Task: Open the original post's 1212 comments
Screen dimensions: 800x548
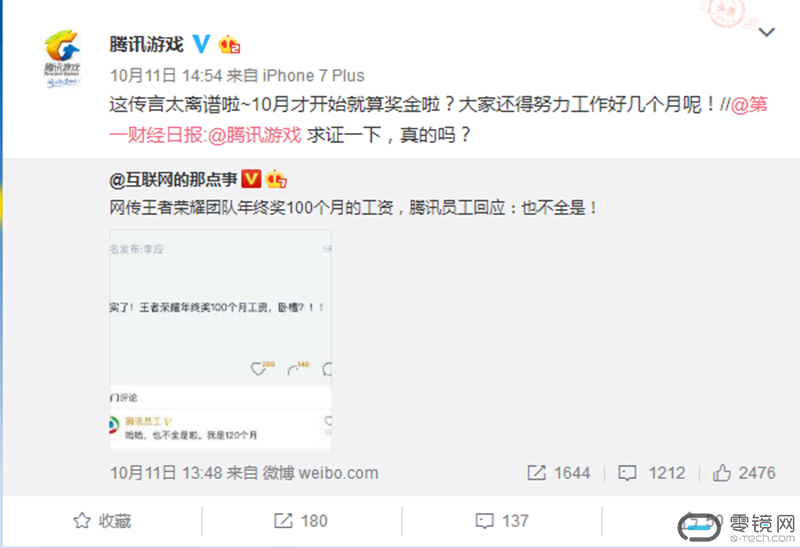Action: pos(652,473)
